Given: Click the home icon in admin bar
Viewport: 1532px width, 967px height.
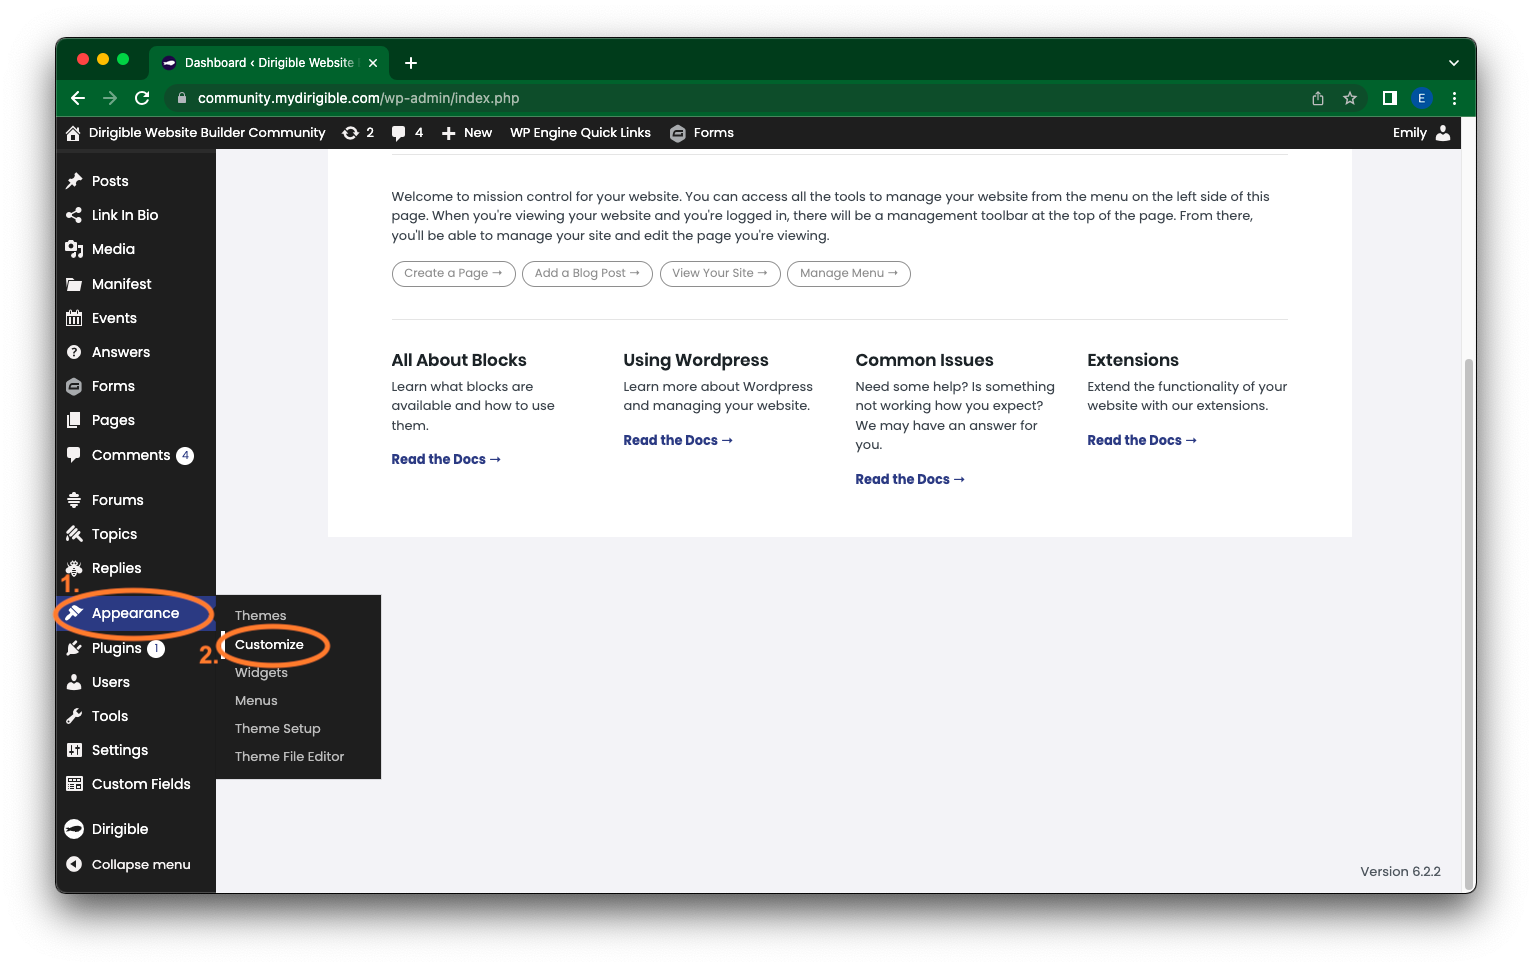Looking at the screenshot, I should coord(73,133).
